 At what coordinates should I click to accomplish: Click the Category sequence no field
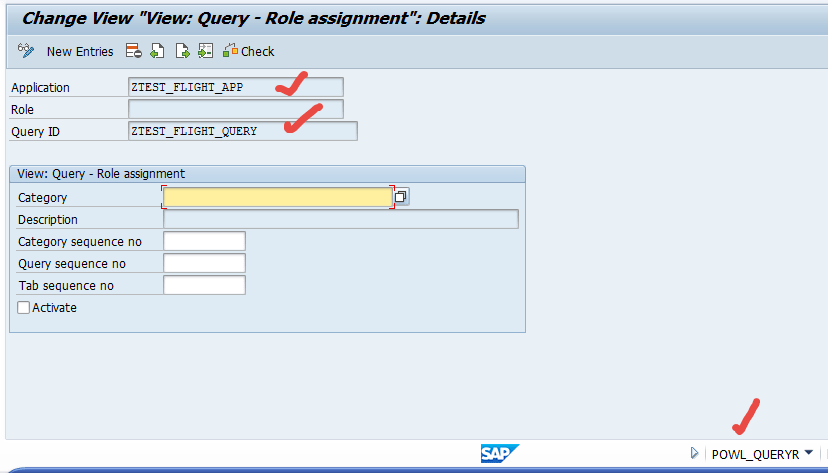click(204, 241)
